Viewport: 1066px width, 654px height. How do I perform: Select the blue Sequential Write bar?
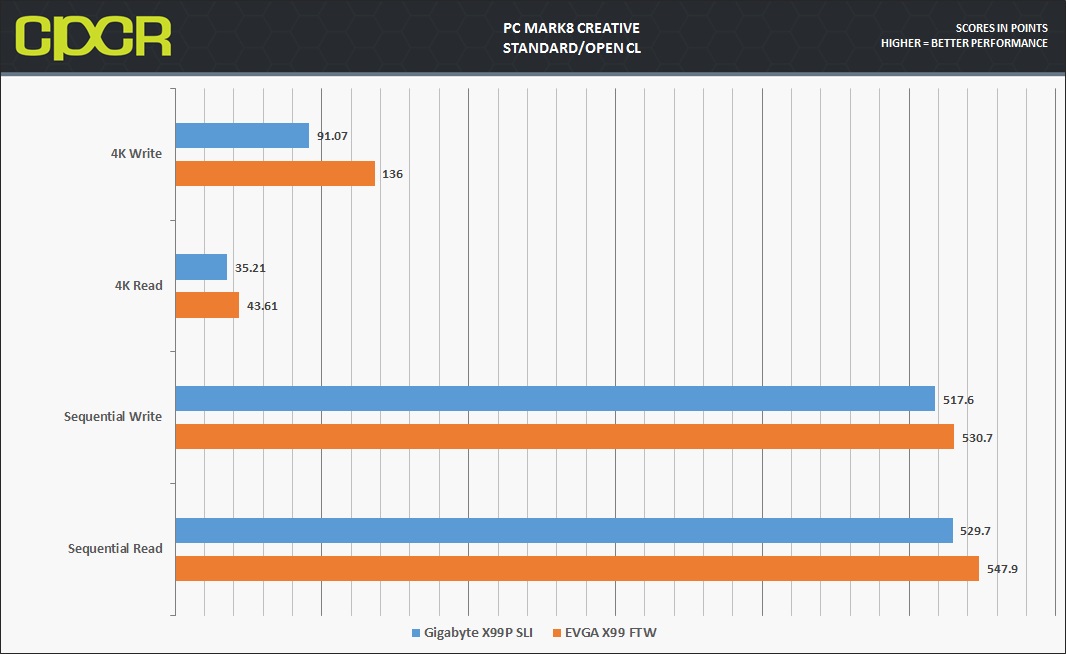pyautogui.click(x=555, y=398)
